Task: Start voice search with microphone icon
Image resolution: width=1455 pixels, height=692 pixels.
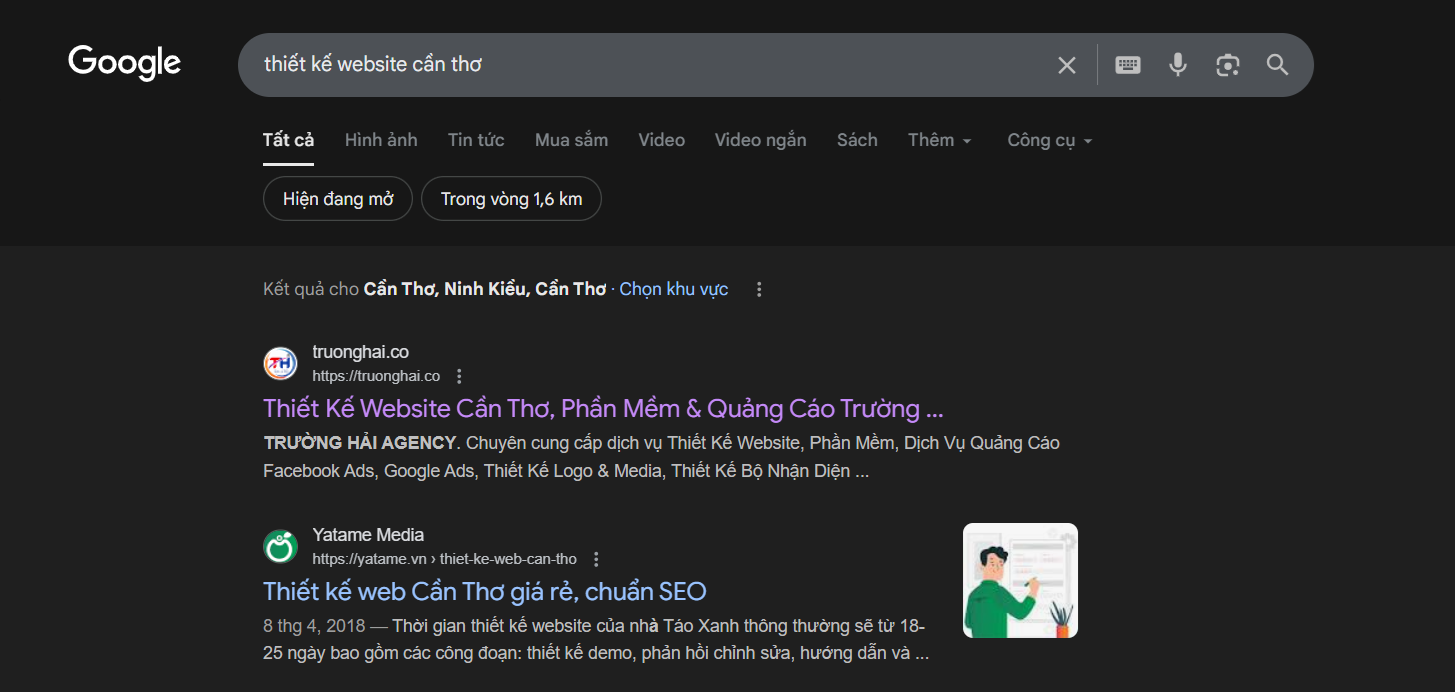Action: [x=1178, y=65]
